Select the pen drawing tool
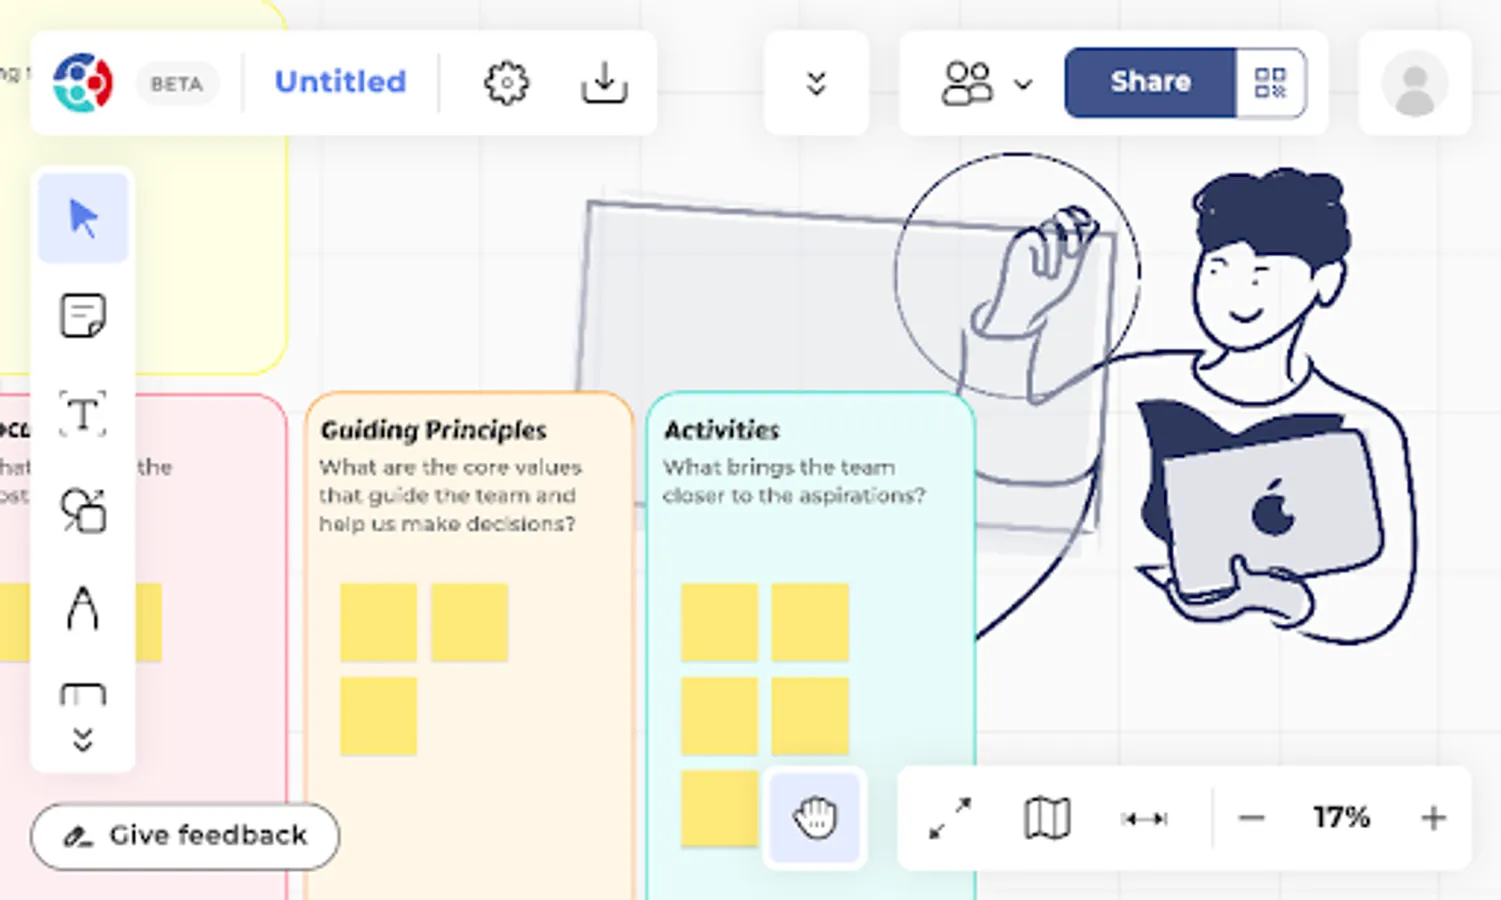Screen dimensions: 1501x900 83,607
